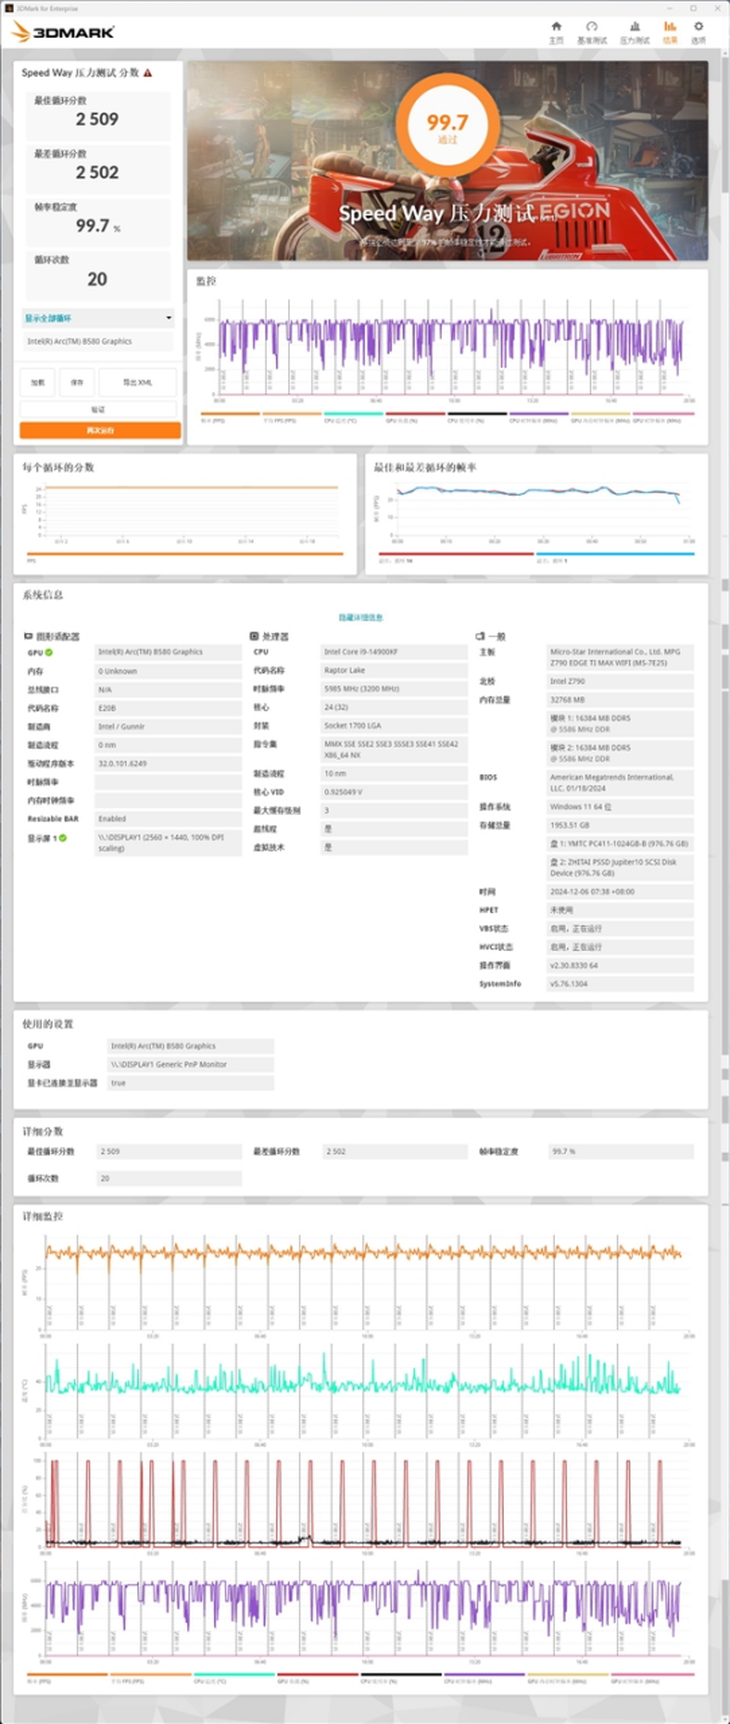730x1724 pixels.
Task: Toggle the purple CPU 时钟频率 legend in 监控 chart
Action: 540,417
